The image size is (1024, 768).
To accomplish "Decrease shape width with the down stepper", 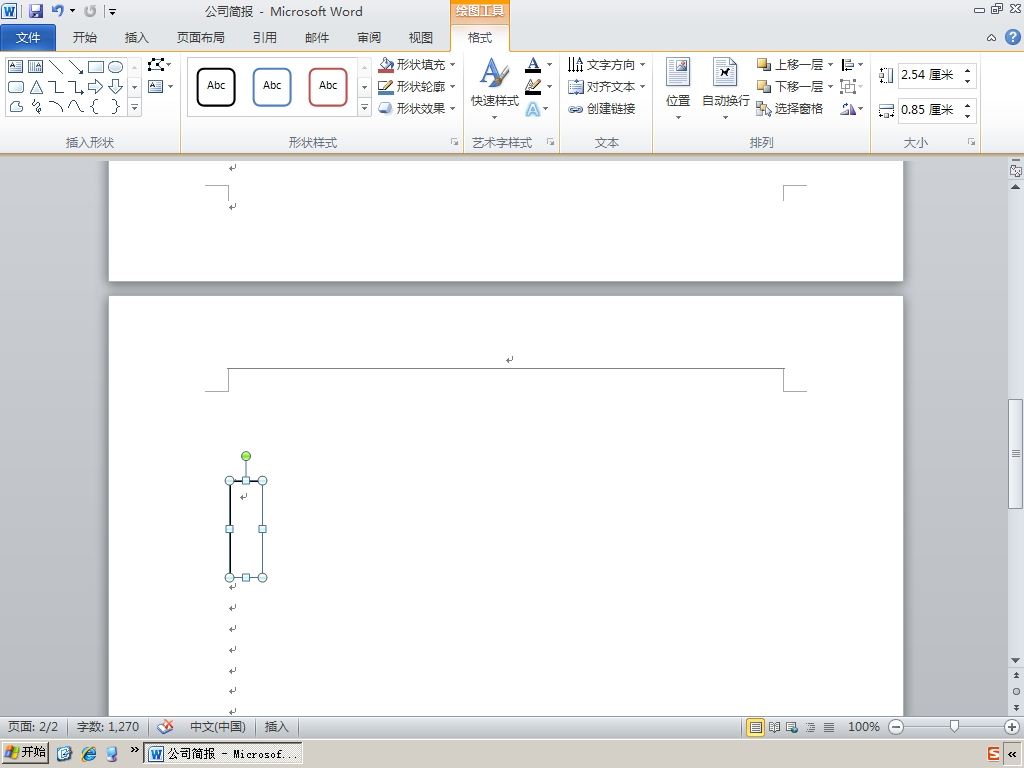I will coord(968,116).
